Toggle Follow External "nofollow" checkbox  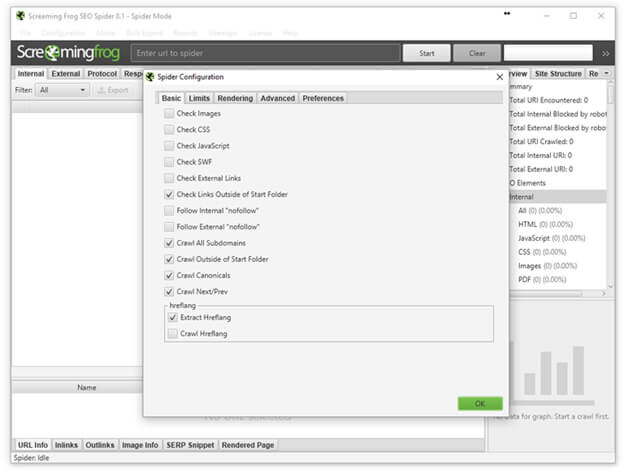[169, 227]
